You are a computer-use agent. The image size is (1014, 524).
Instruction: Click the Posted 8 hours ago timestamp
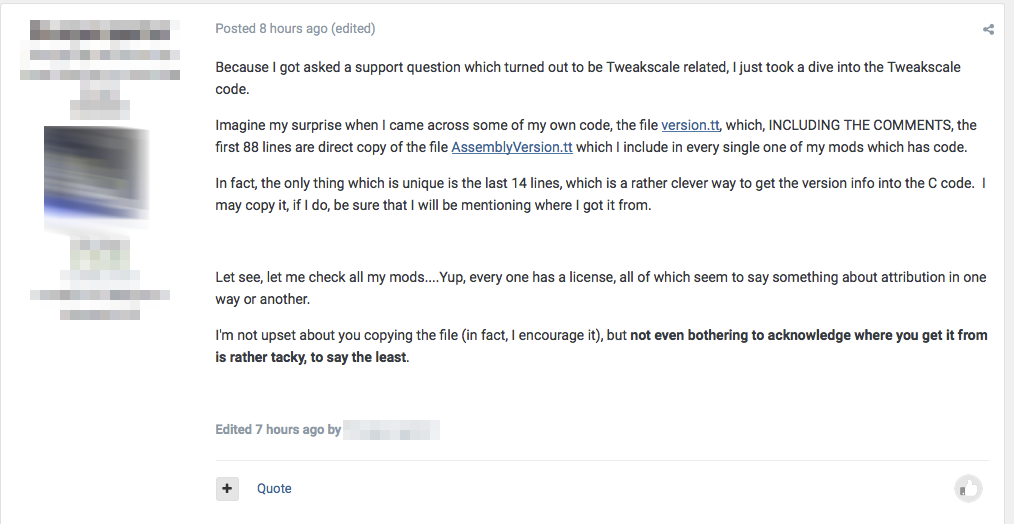(272, 28)
